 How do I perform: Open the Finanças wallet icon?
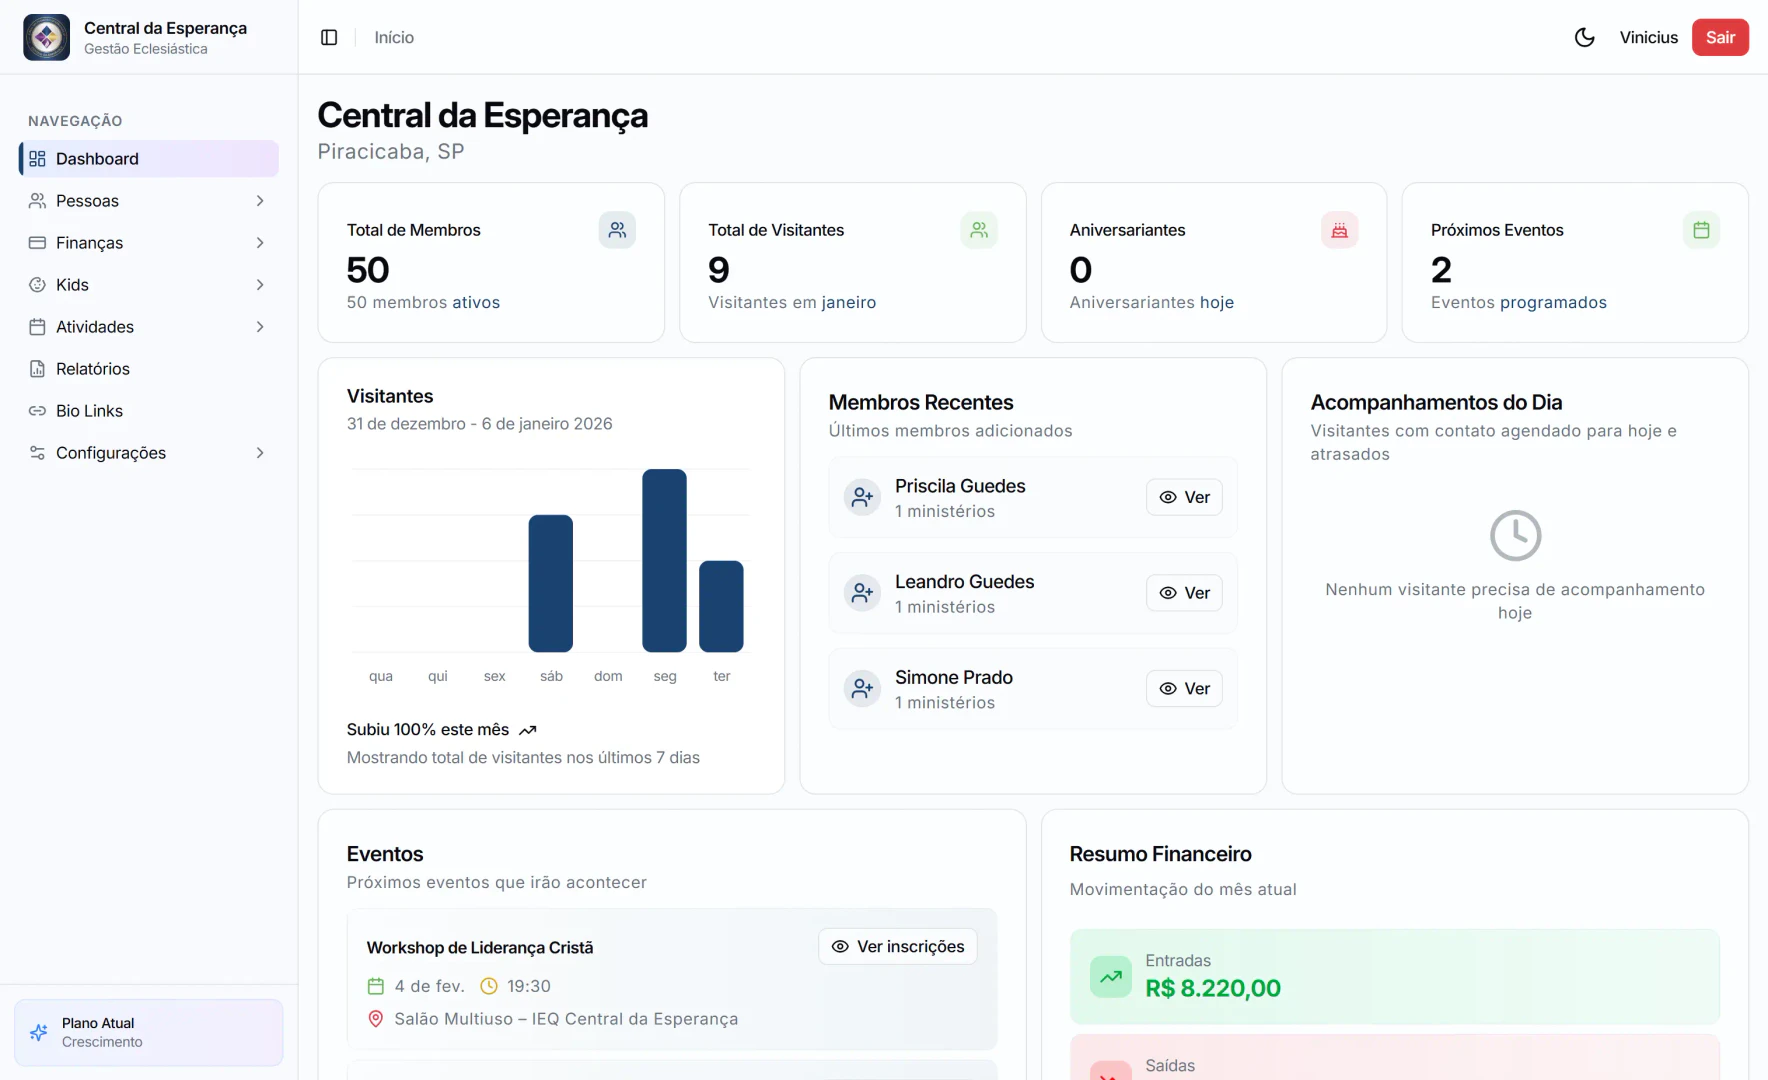(x=37, y=242)
